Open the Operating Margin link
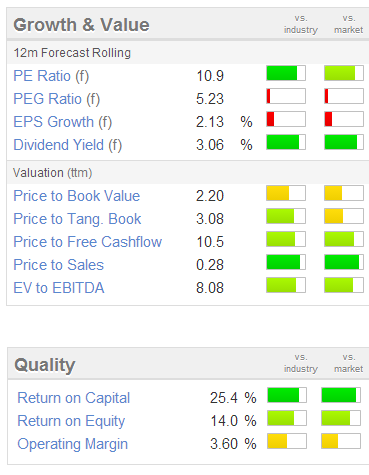 tap(73, 444)
